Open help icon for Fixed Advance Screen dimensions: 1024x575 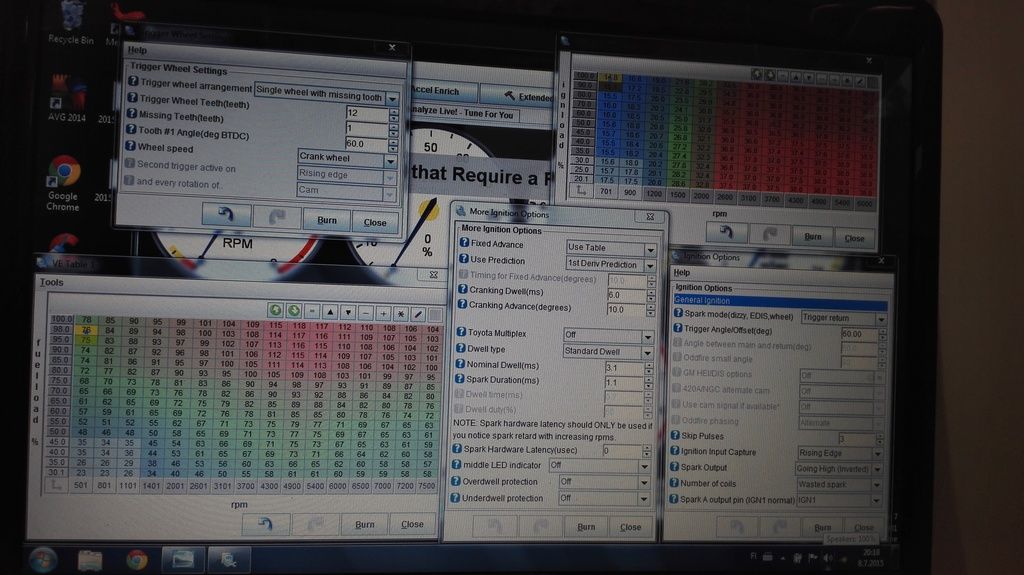464,242
